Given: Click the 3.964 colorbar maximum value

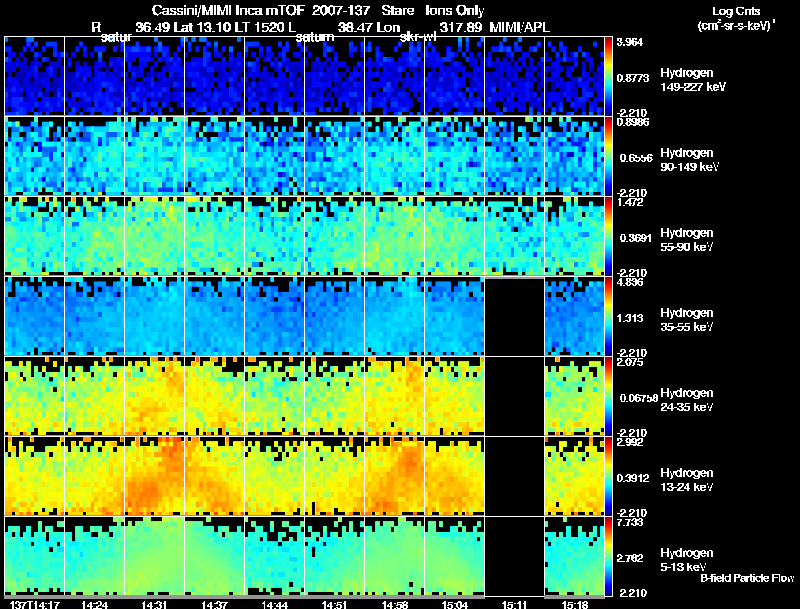Looking at the screenshot, I should [x=630, y=42].
